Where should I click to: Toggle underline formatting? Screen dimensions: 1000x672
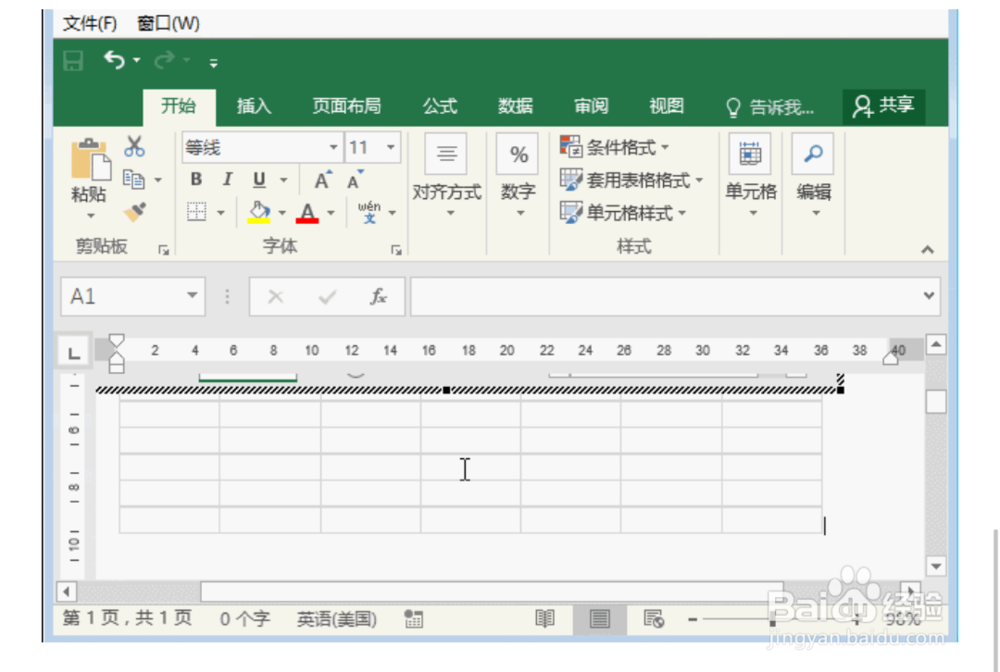[259, 180]
